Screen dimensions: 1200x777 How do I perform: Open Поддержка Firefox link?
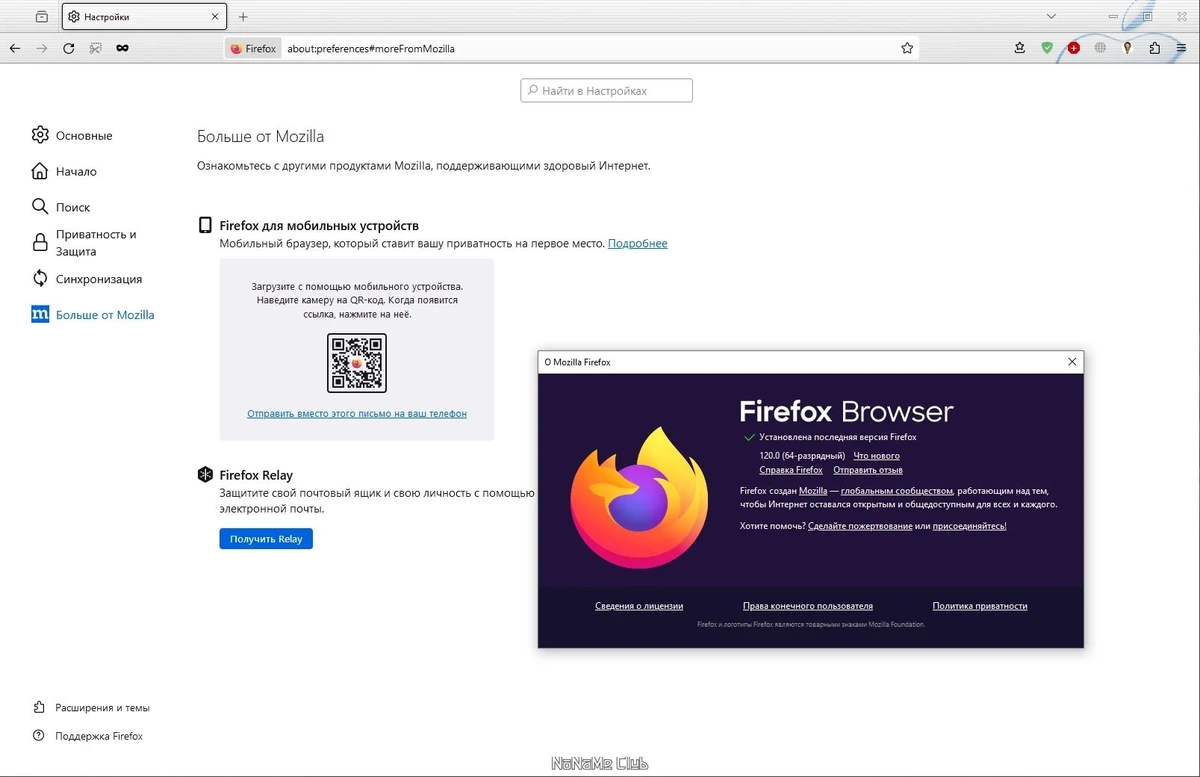88,736
